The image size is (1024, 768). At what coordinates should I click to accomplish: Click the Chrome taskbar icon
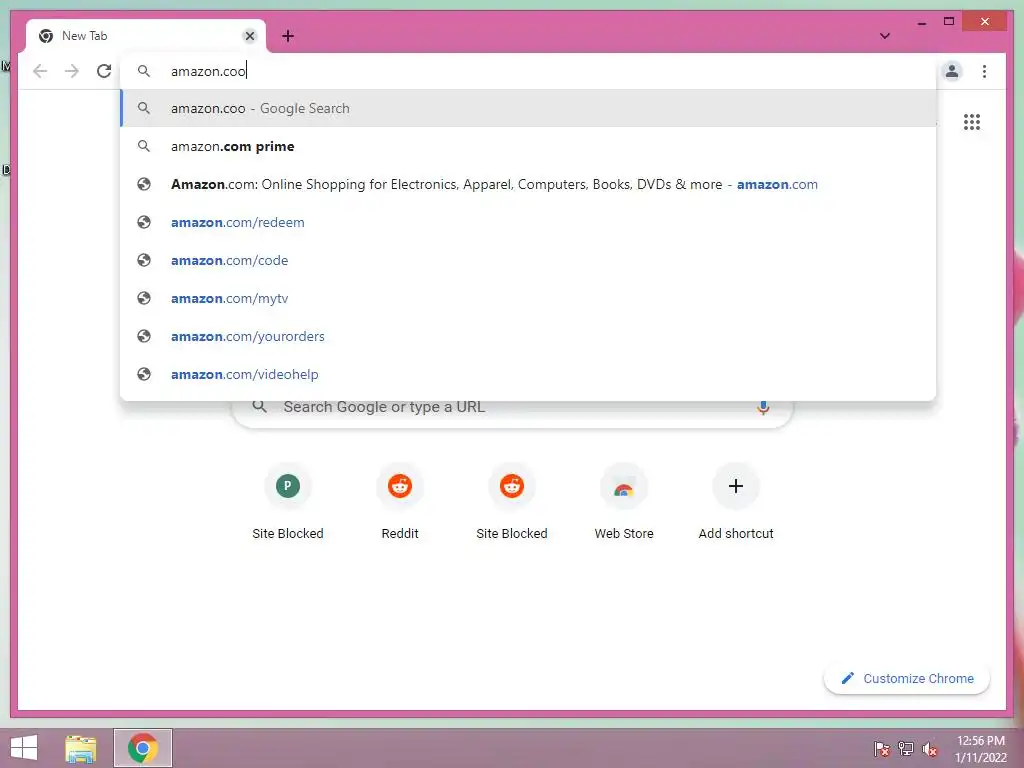tap(143, 748)
